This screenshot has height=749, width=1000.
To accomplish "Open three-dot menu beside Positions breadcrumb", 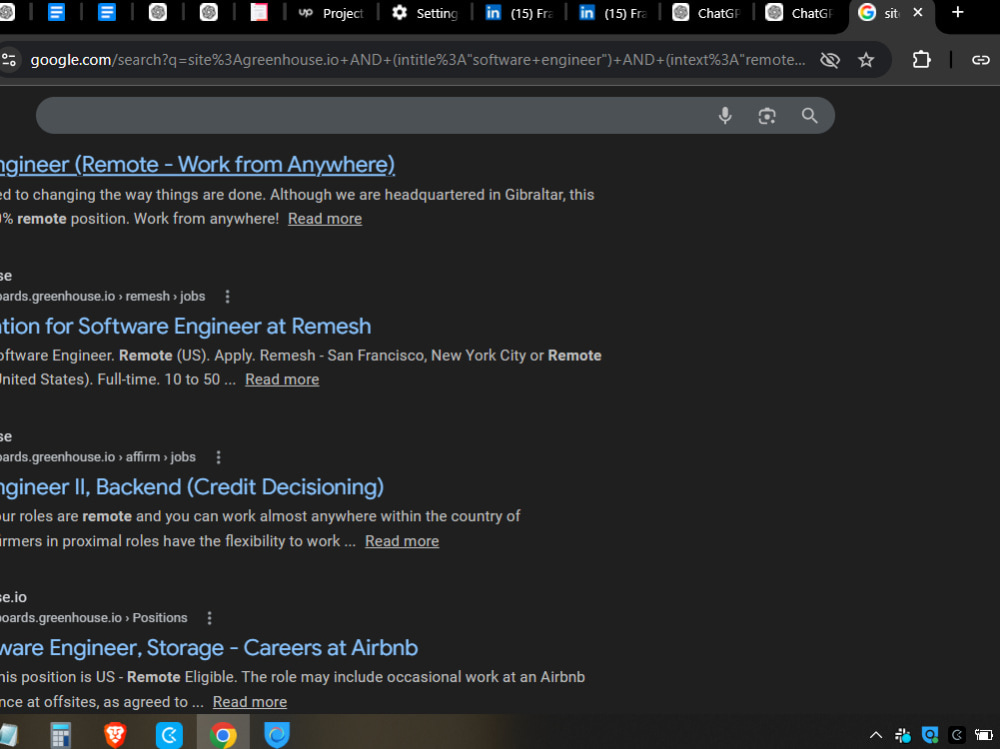I will 209,618.
